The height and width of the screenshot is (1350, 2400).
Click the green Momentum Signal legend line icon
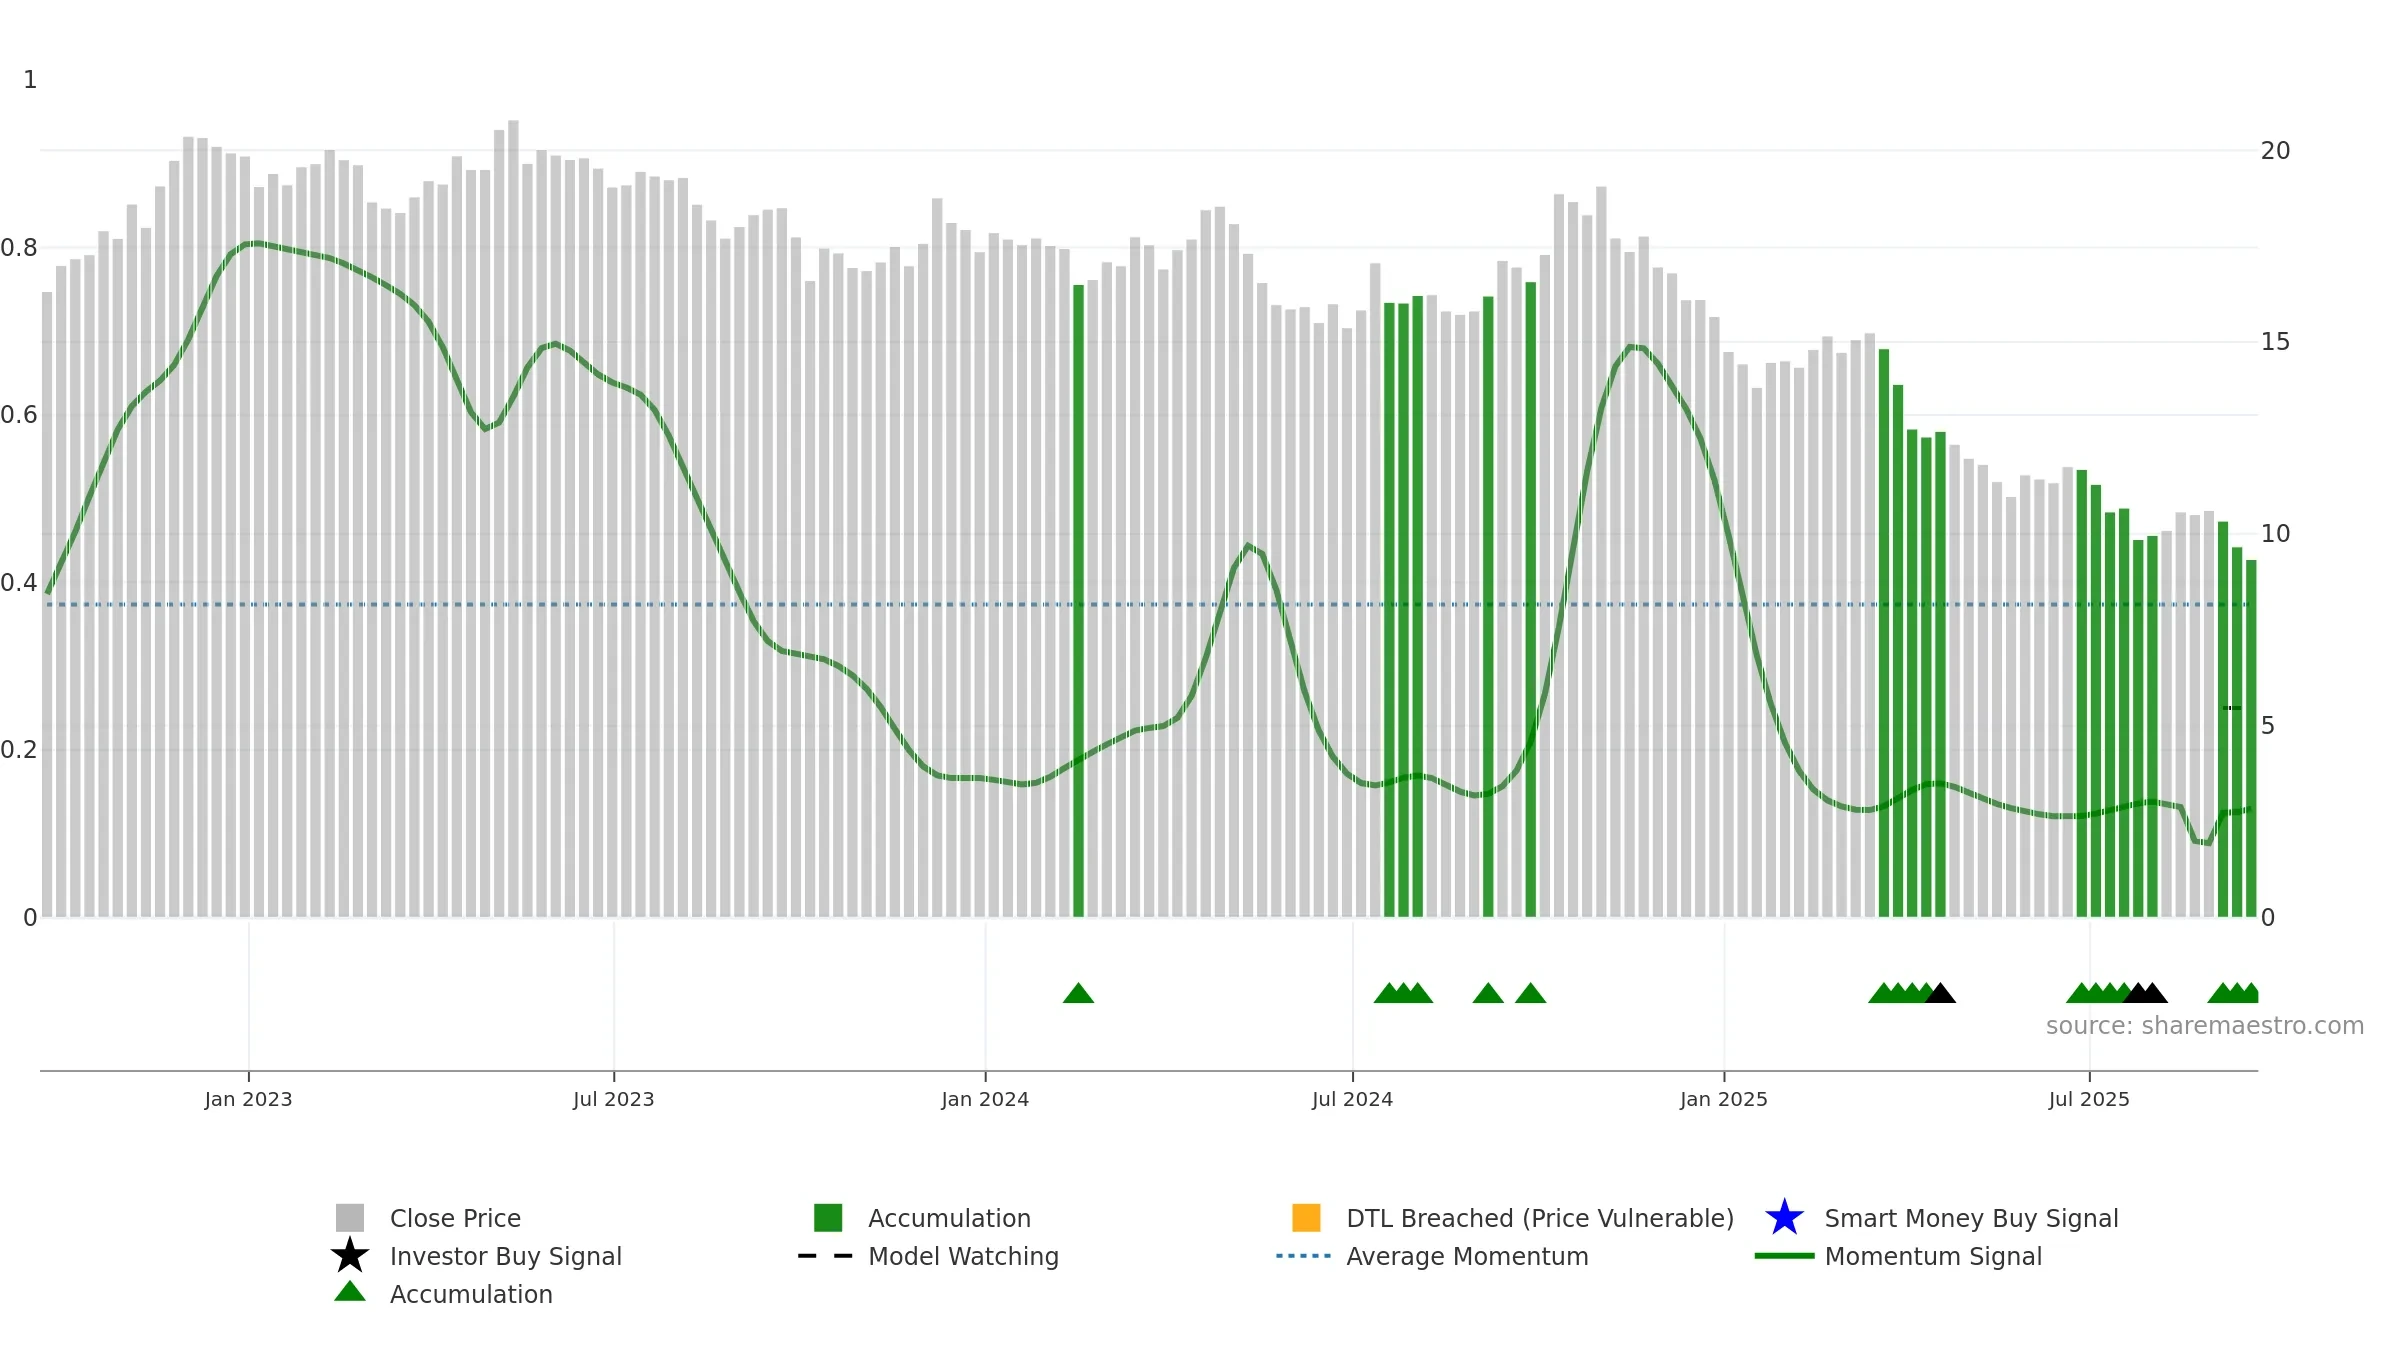coord(1784,1256)
